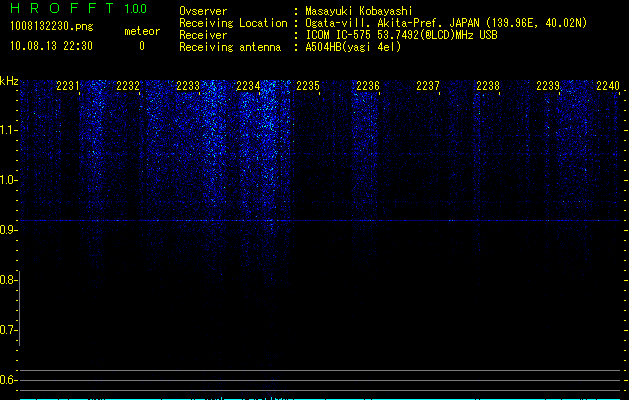Click the 2239 time marker
629x400 pixels.
548,86
